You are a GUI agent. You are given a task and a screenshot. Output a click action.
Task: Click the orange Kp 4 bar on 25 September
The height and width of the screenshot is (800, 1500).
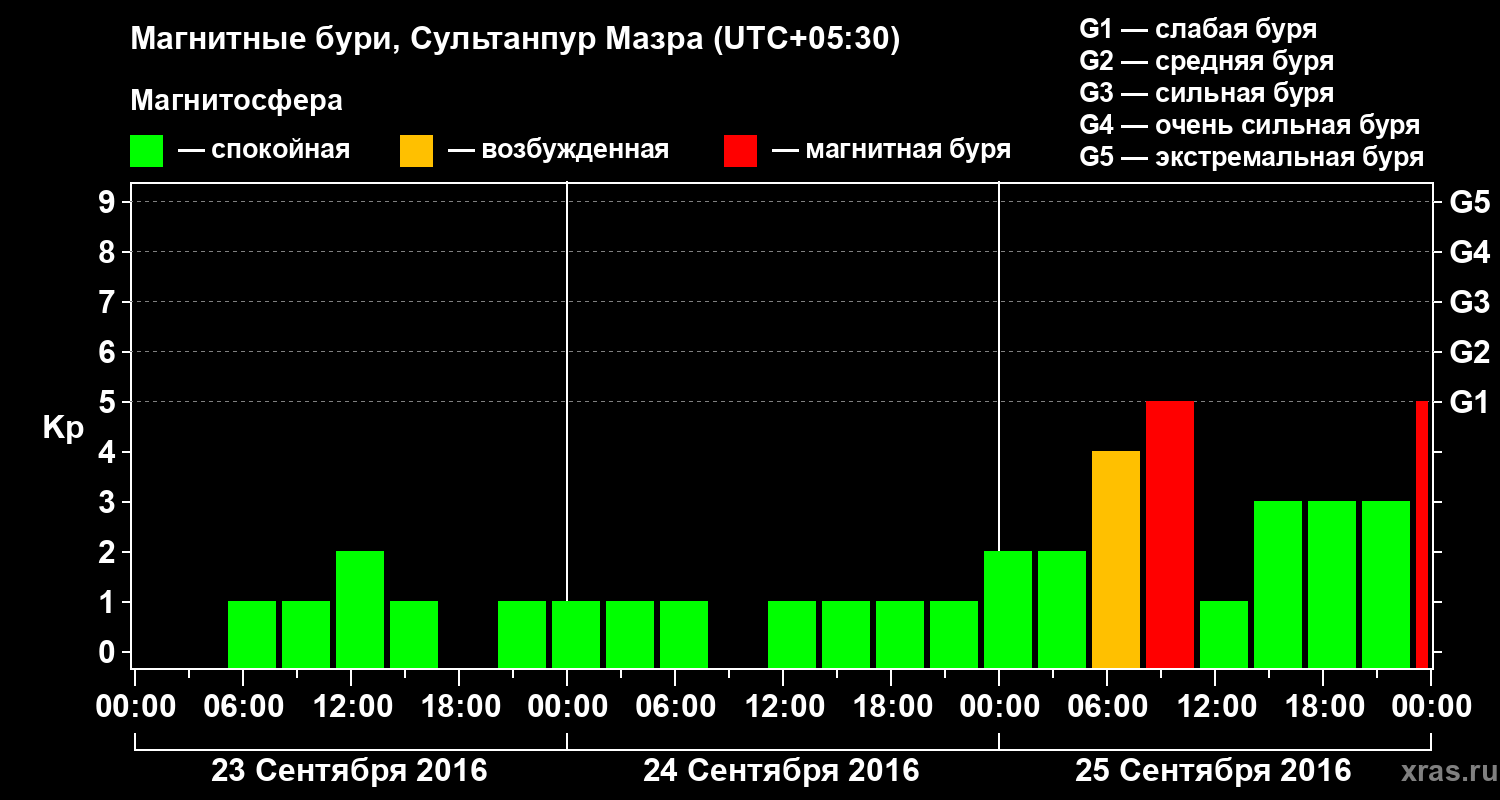(1116, 560)
